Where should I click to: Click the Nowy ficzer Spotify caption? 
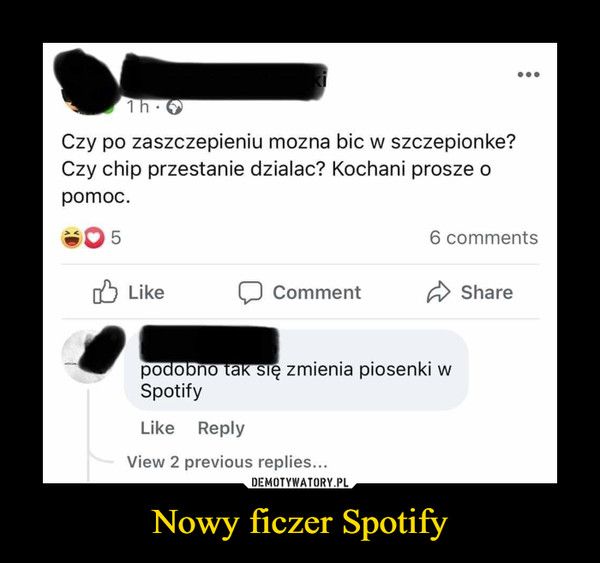pos(300,522)
